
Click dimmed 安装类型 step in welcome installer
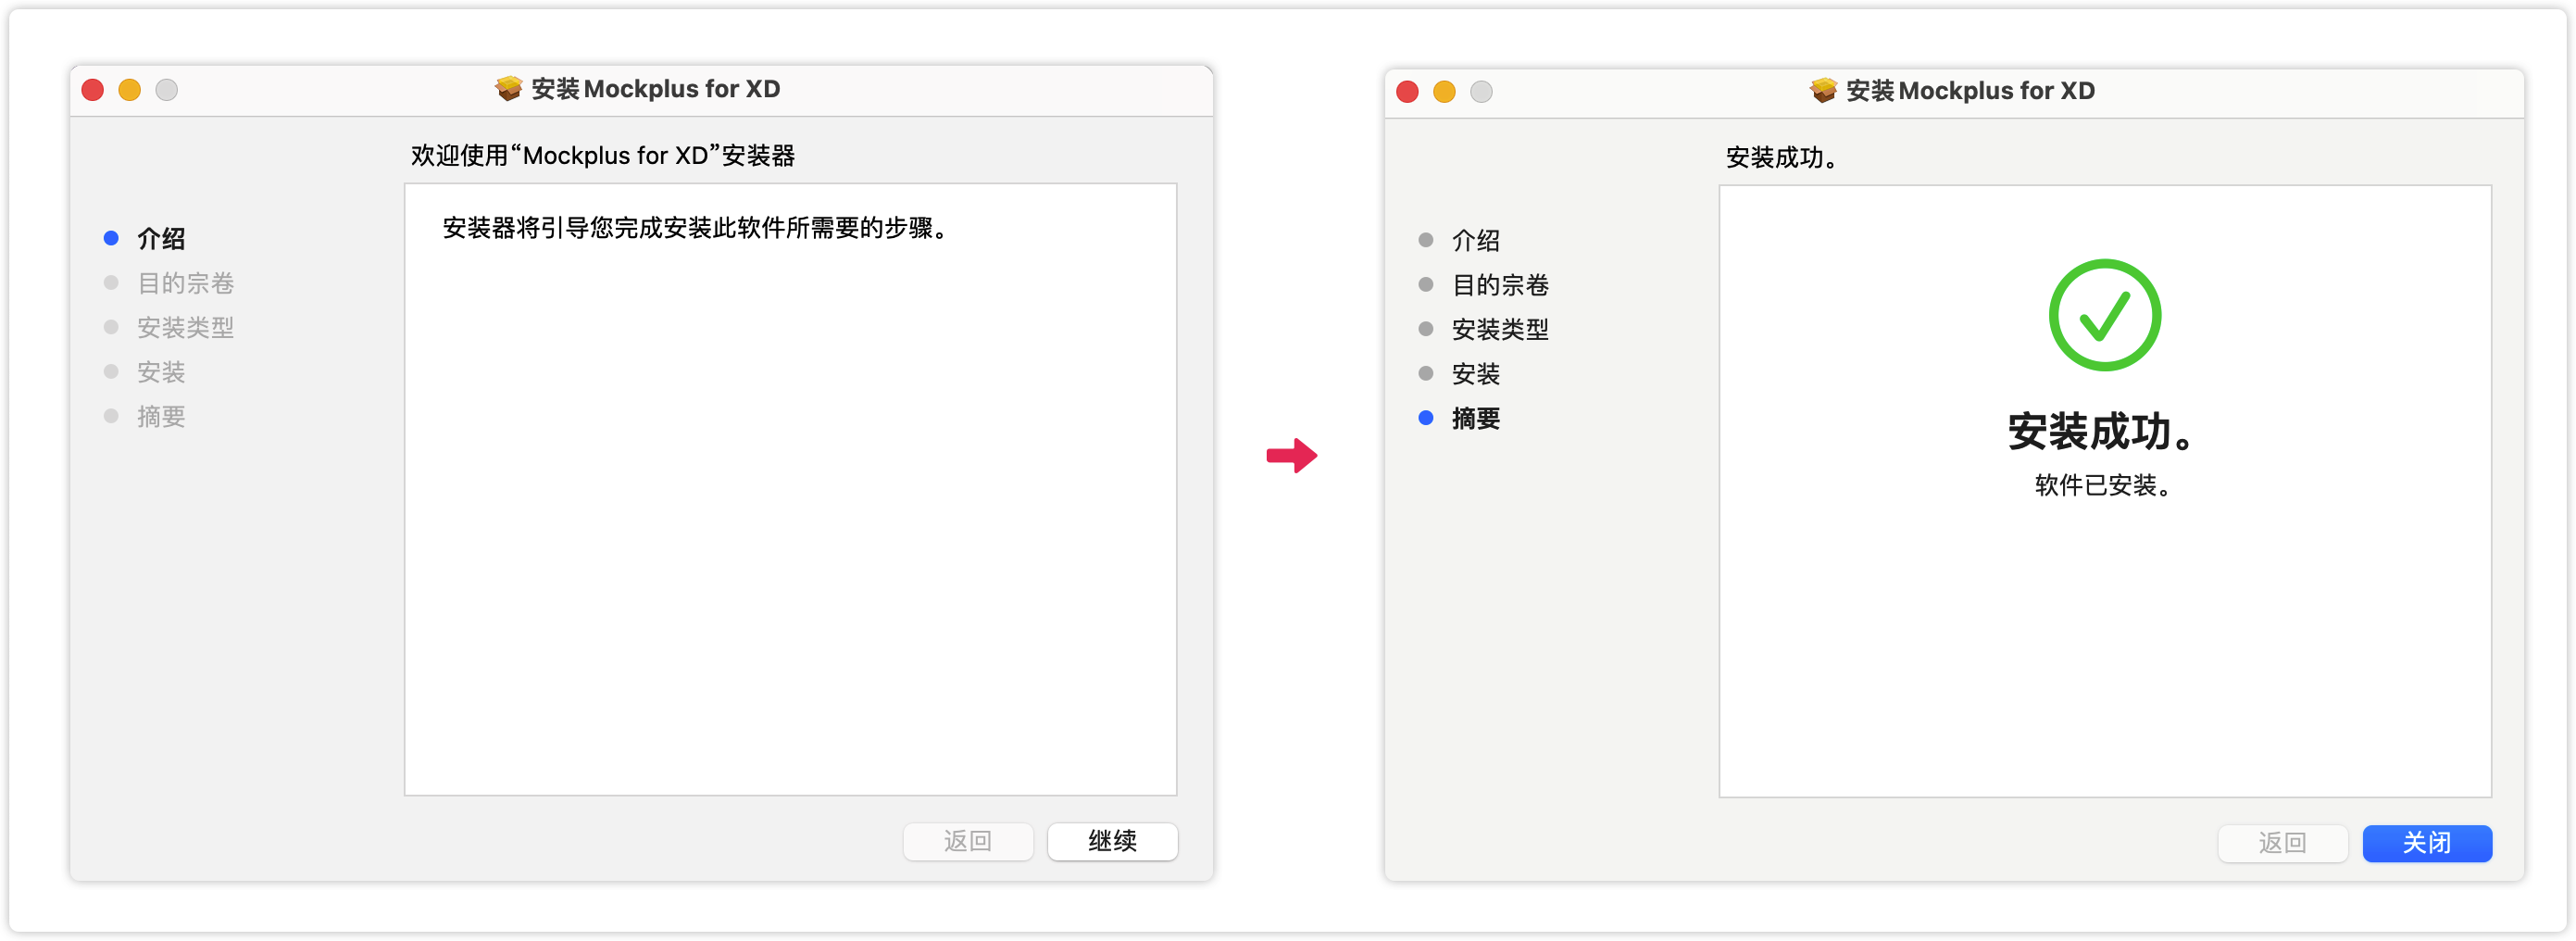(185, 328)
